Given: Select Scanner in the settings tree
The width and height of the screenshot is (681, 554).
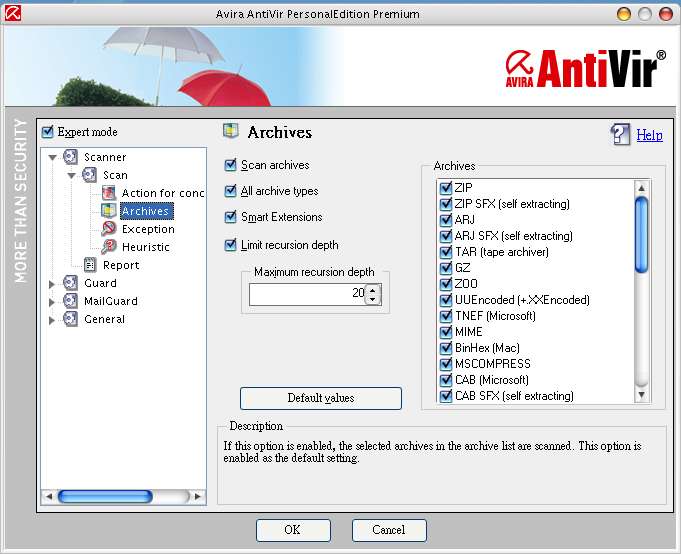Looking at the screenshot, I should pos(105,157).
